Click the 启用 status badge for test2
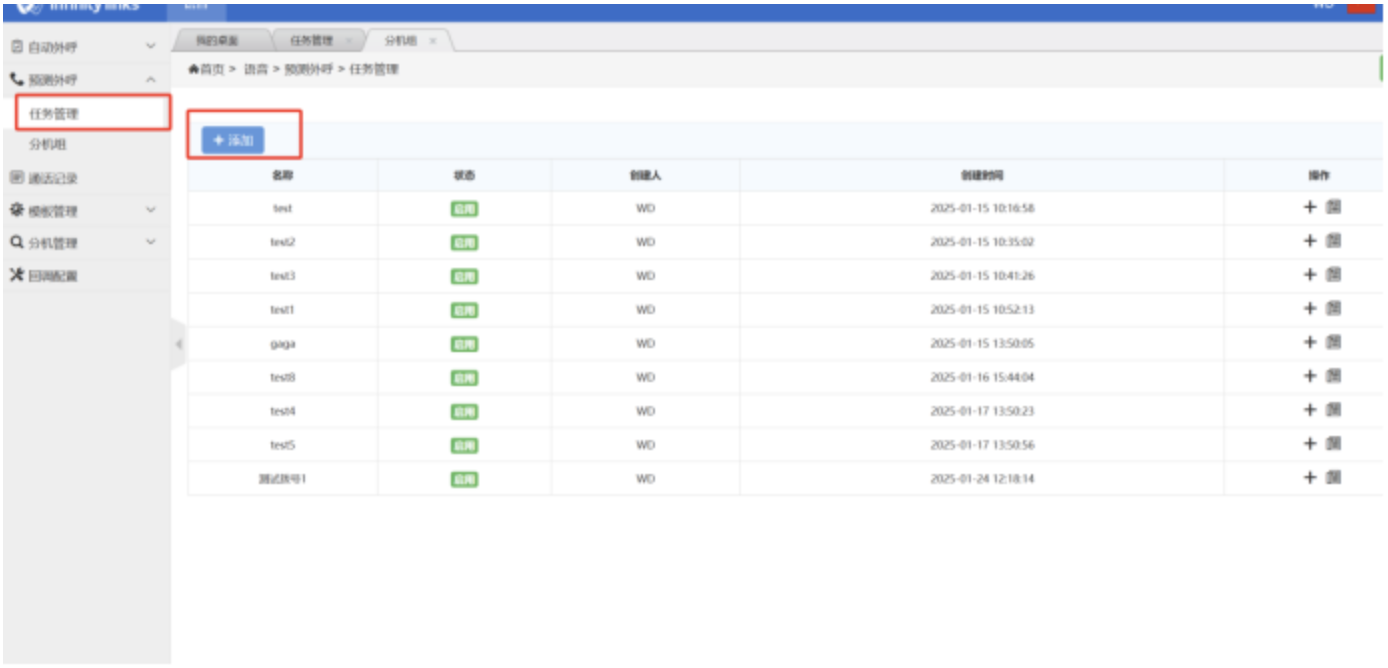The image size is (1388, 668). (464, 243)
